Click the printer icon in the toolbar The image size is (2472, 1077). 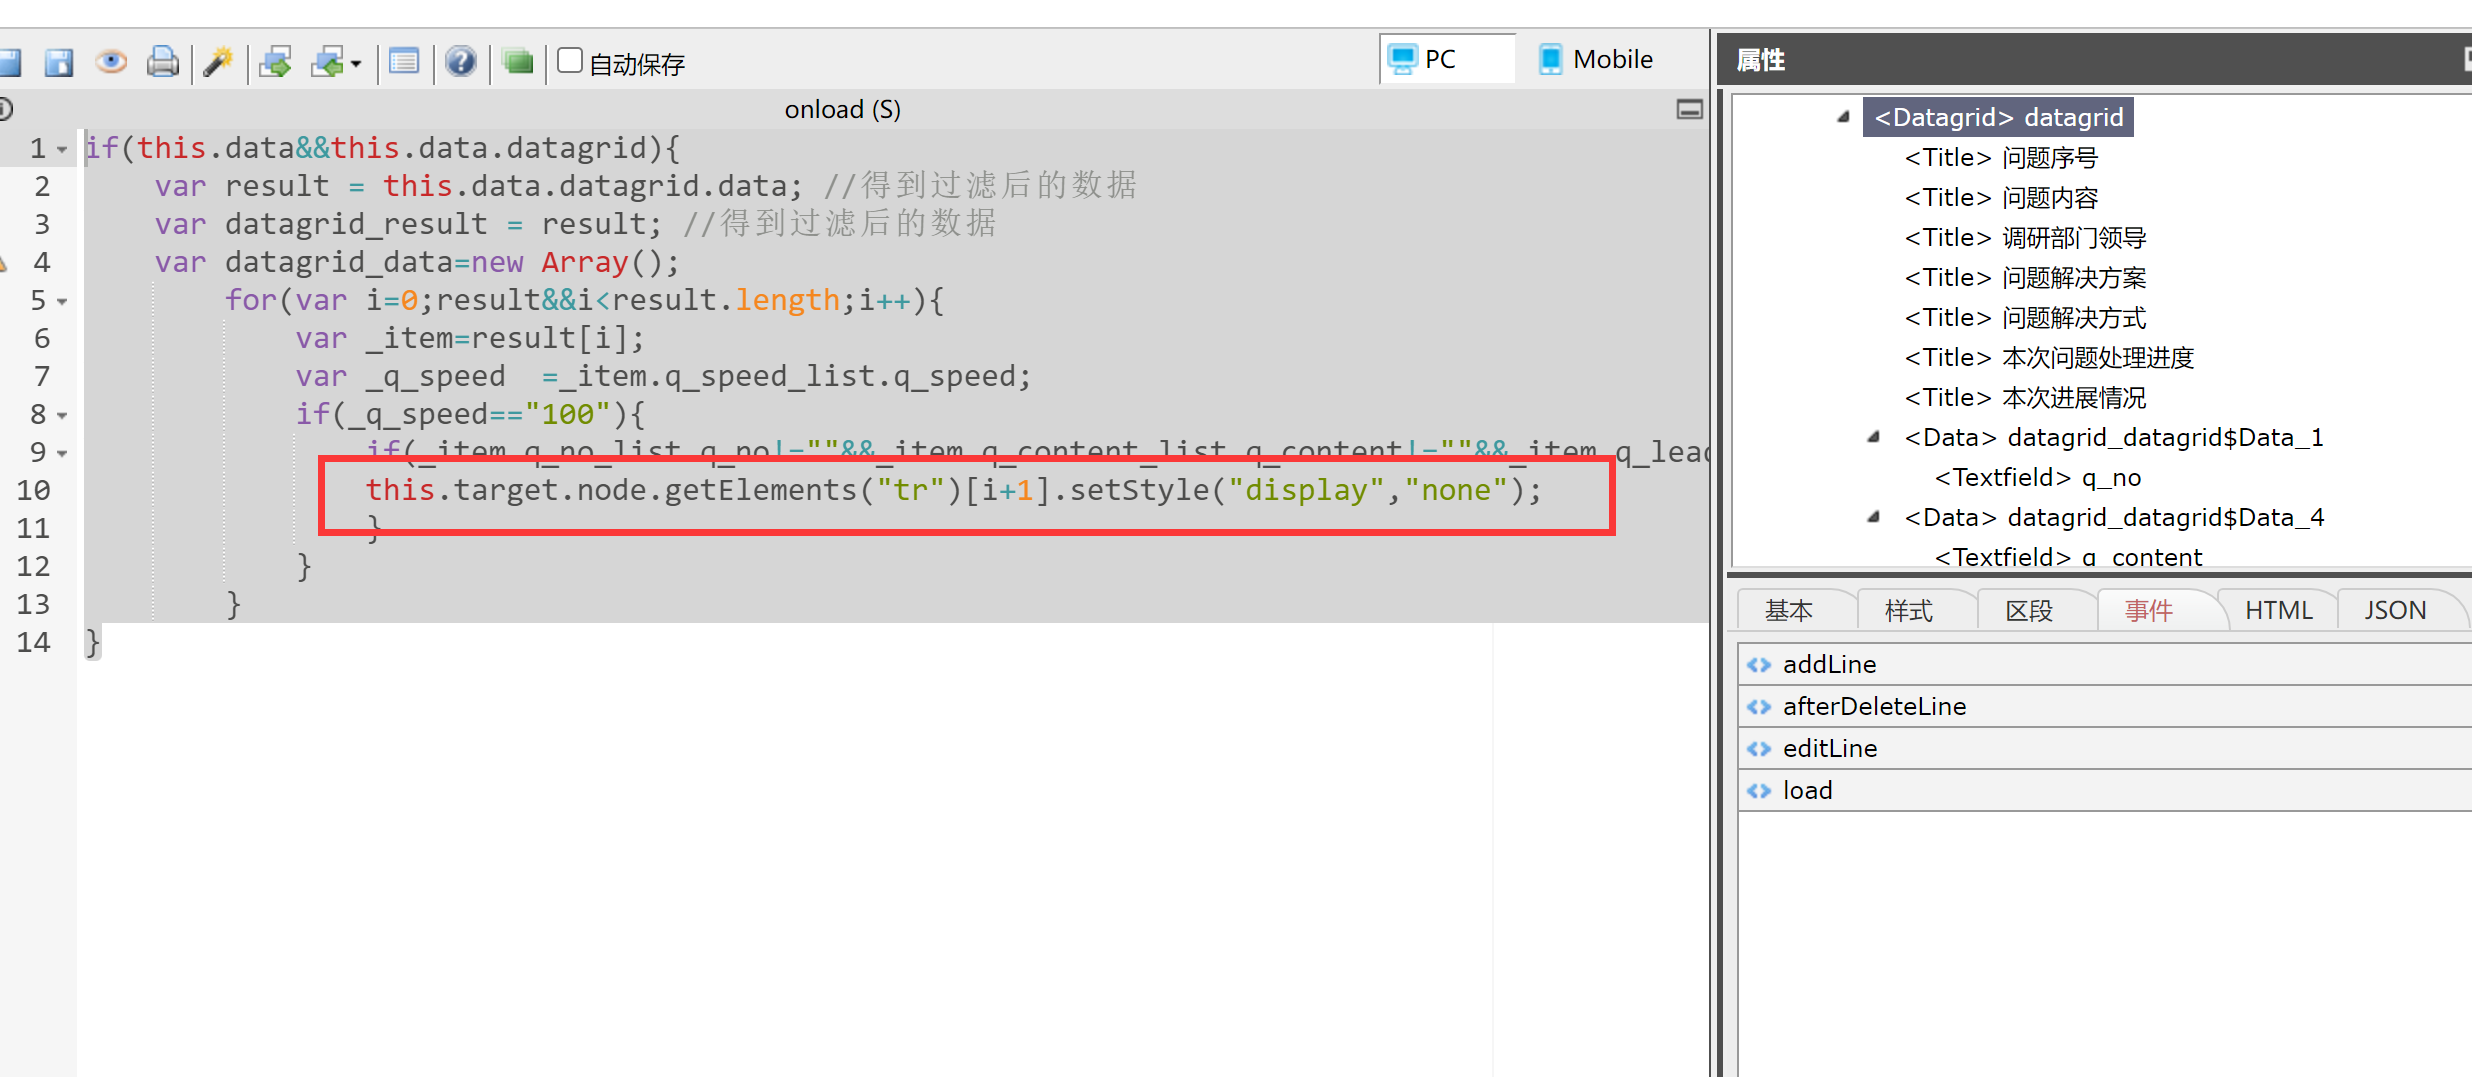click(162, 62)
